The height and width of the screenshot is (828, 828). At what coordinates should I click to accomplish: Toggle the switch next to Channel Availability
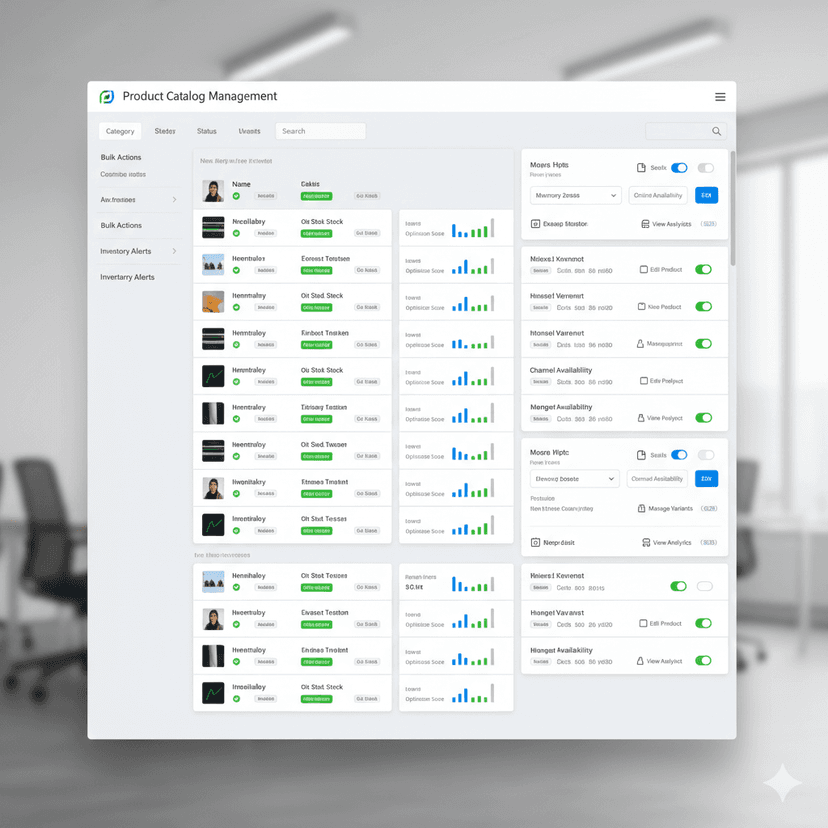pos(703,381)
